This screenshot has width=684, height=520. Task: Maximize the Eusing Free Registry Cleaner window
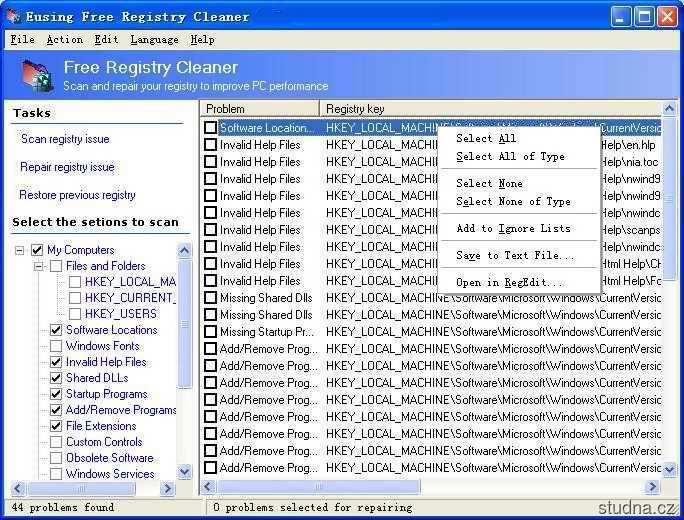coord(644,17)
